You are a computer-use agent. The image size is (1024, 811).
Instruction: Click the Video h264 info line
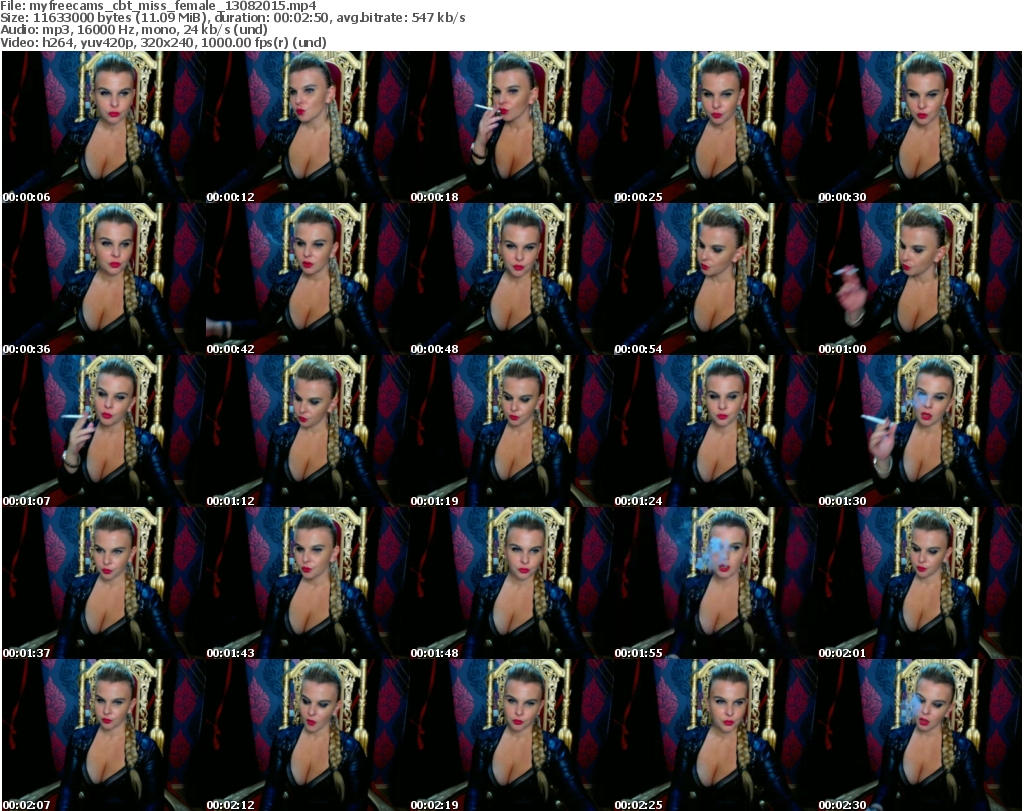pos(163,42)
